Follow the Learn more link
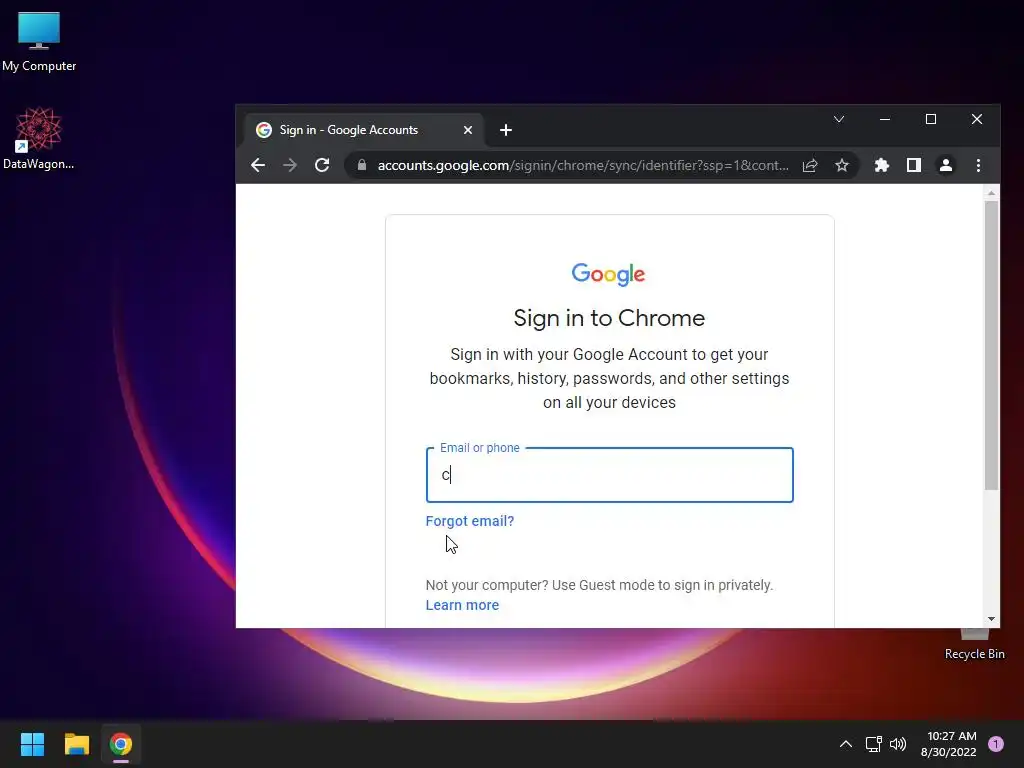Screen dimensions: 1024x768 pos(462,605)
